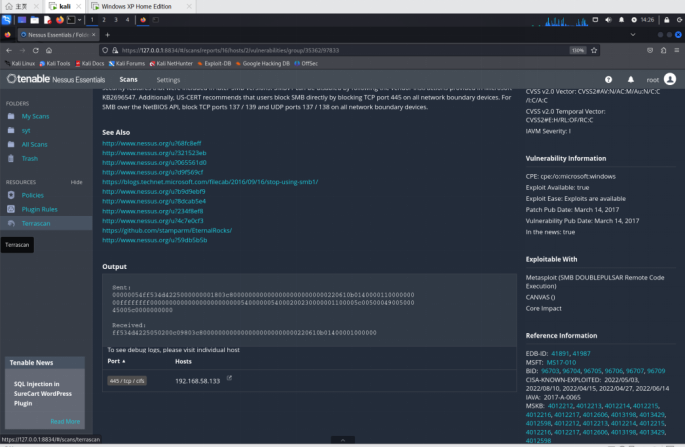Click the Nessus help question mark icon
This screenshot has height=448, width=685.
point(608,80)
